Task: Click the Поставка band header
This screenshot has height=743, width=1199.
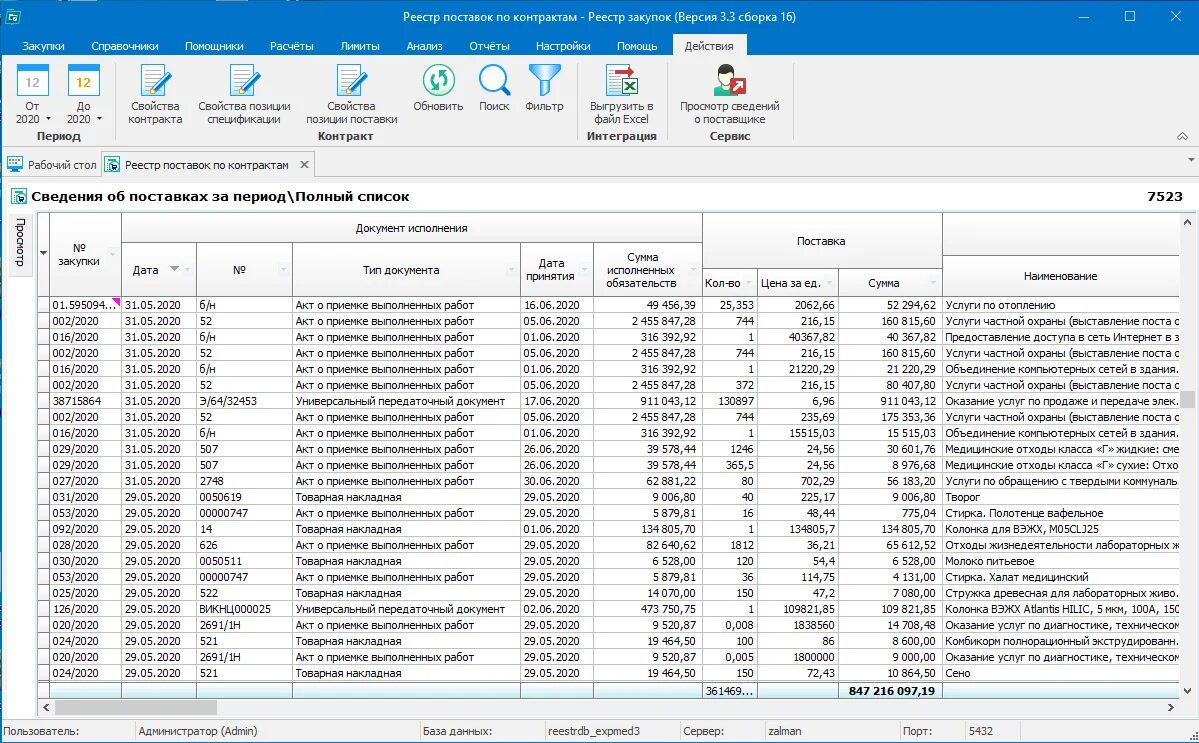Action: (821, 241)
